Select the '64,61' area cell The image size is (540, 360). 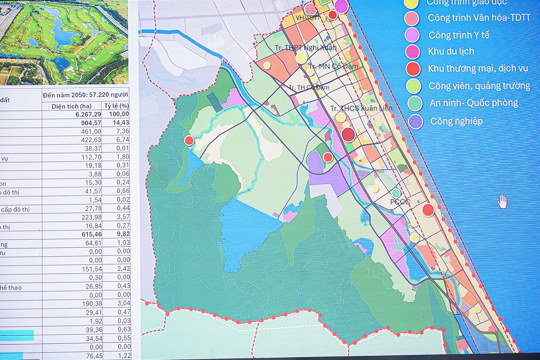pos(93,243)
